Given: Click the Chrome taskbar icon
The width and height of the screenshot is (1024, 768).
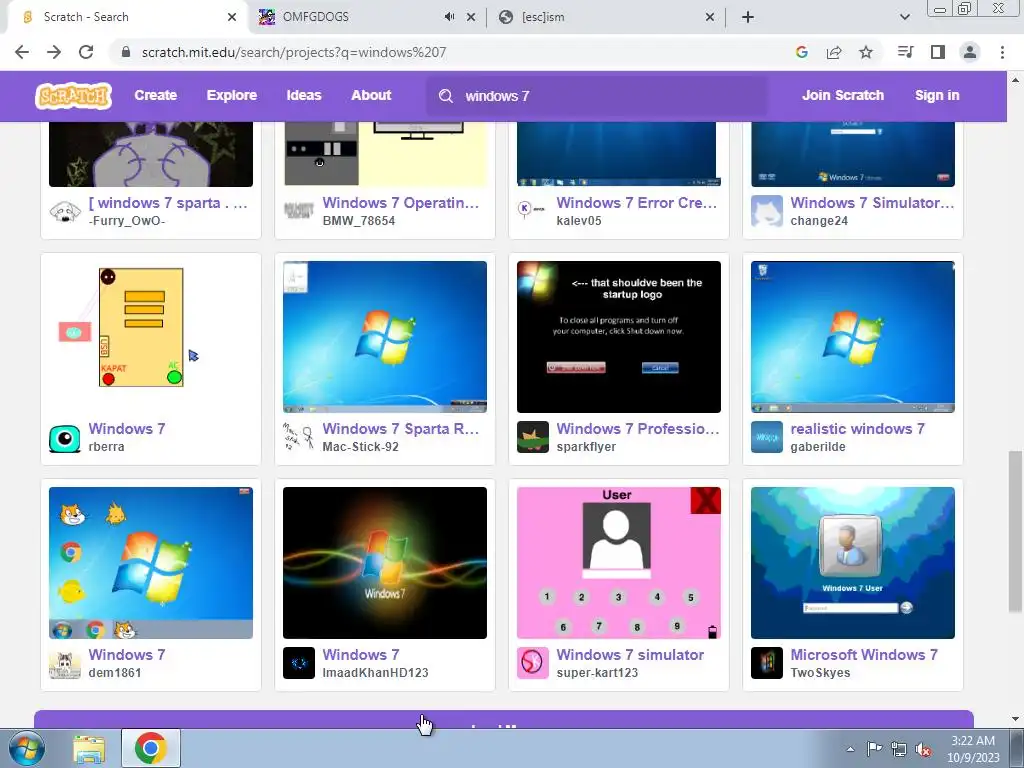Looking at the screenshot, I should (x=151, y=748).
